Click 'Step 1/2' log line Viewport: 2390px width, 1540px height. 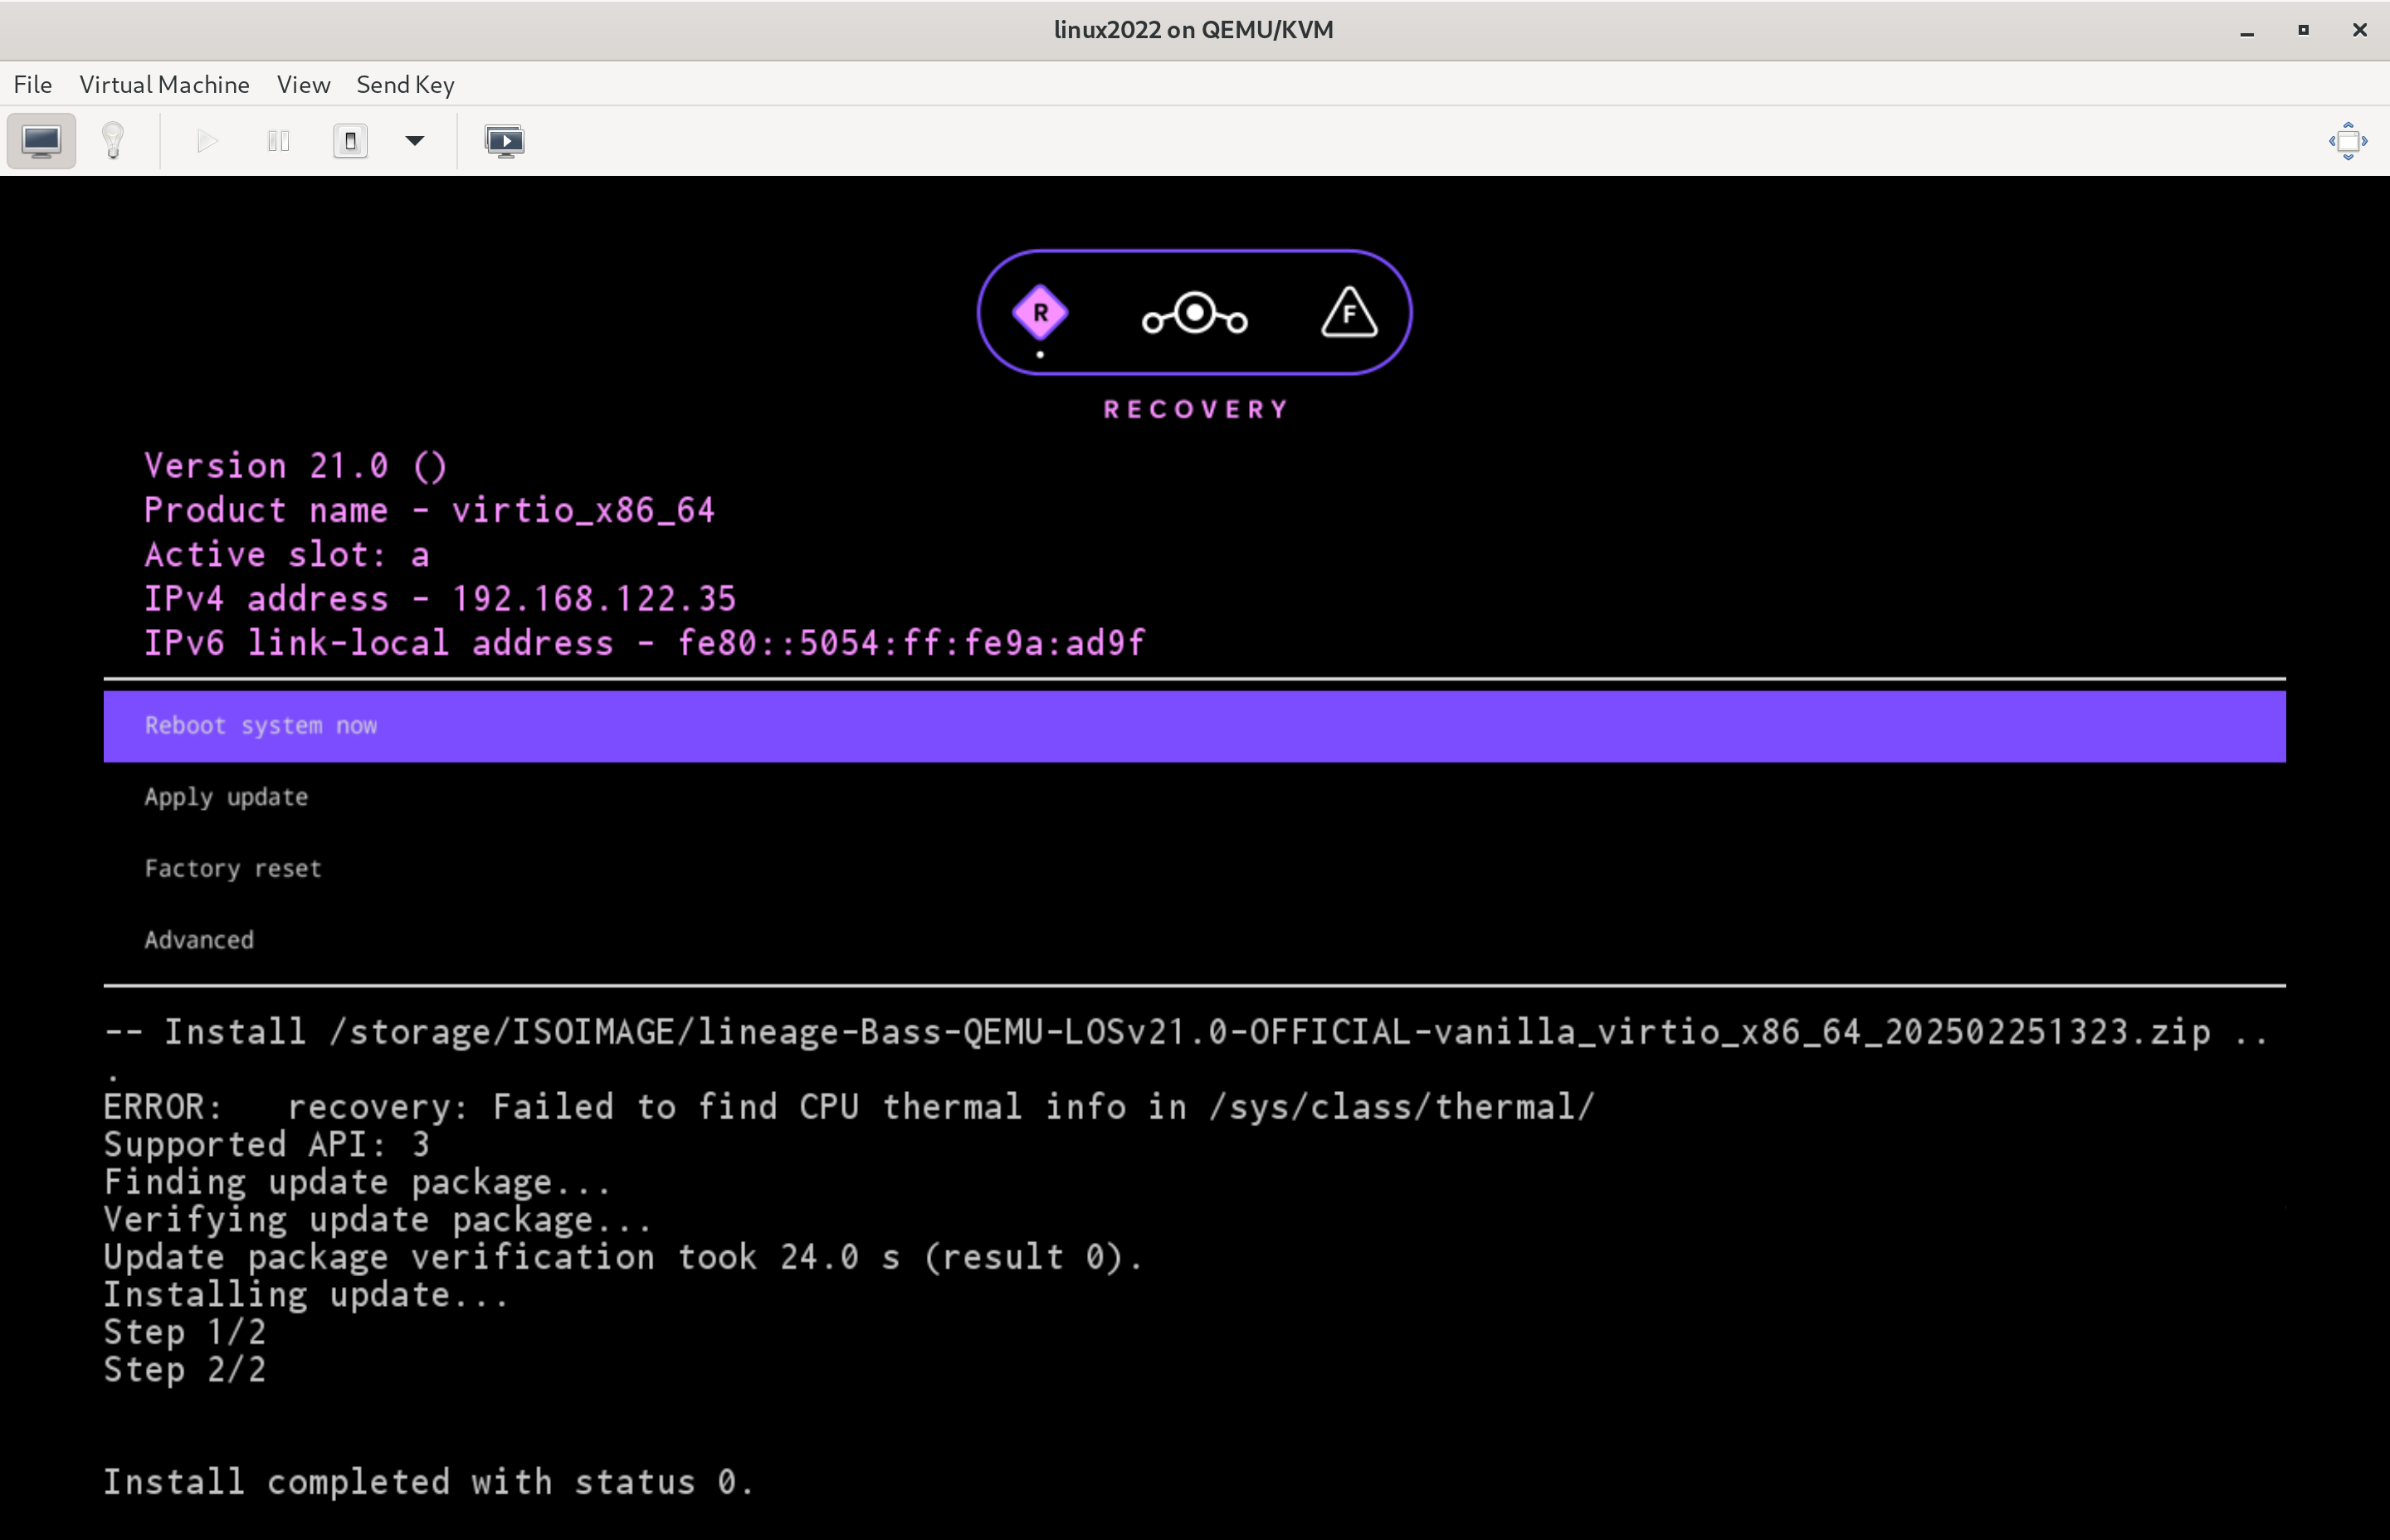(185, 1332)
